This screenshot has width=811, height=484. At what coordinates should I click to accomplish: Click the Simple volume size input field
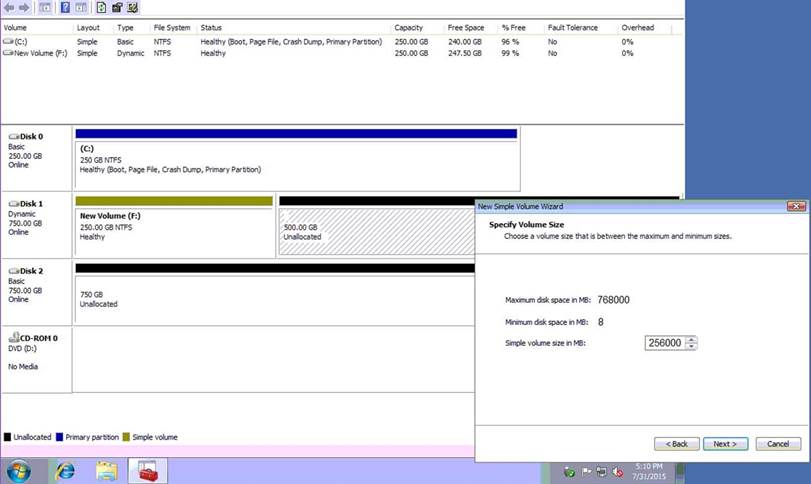(665, 343)
